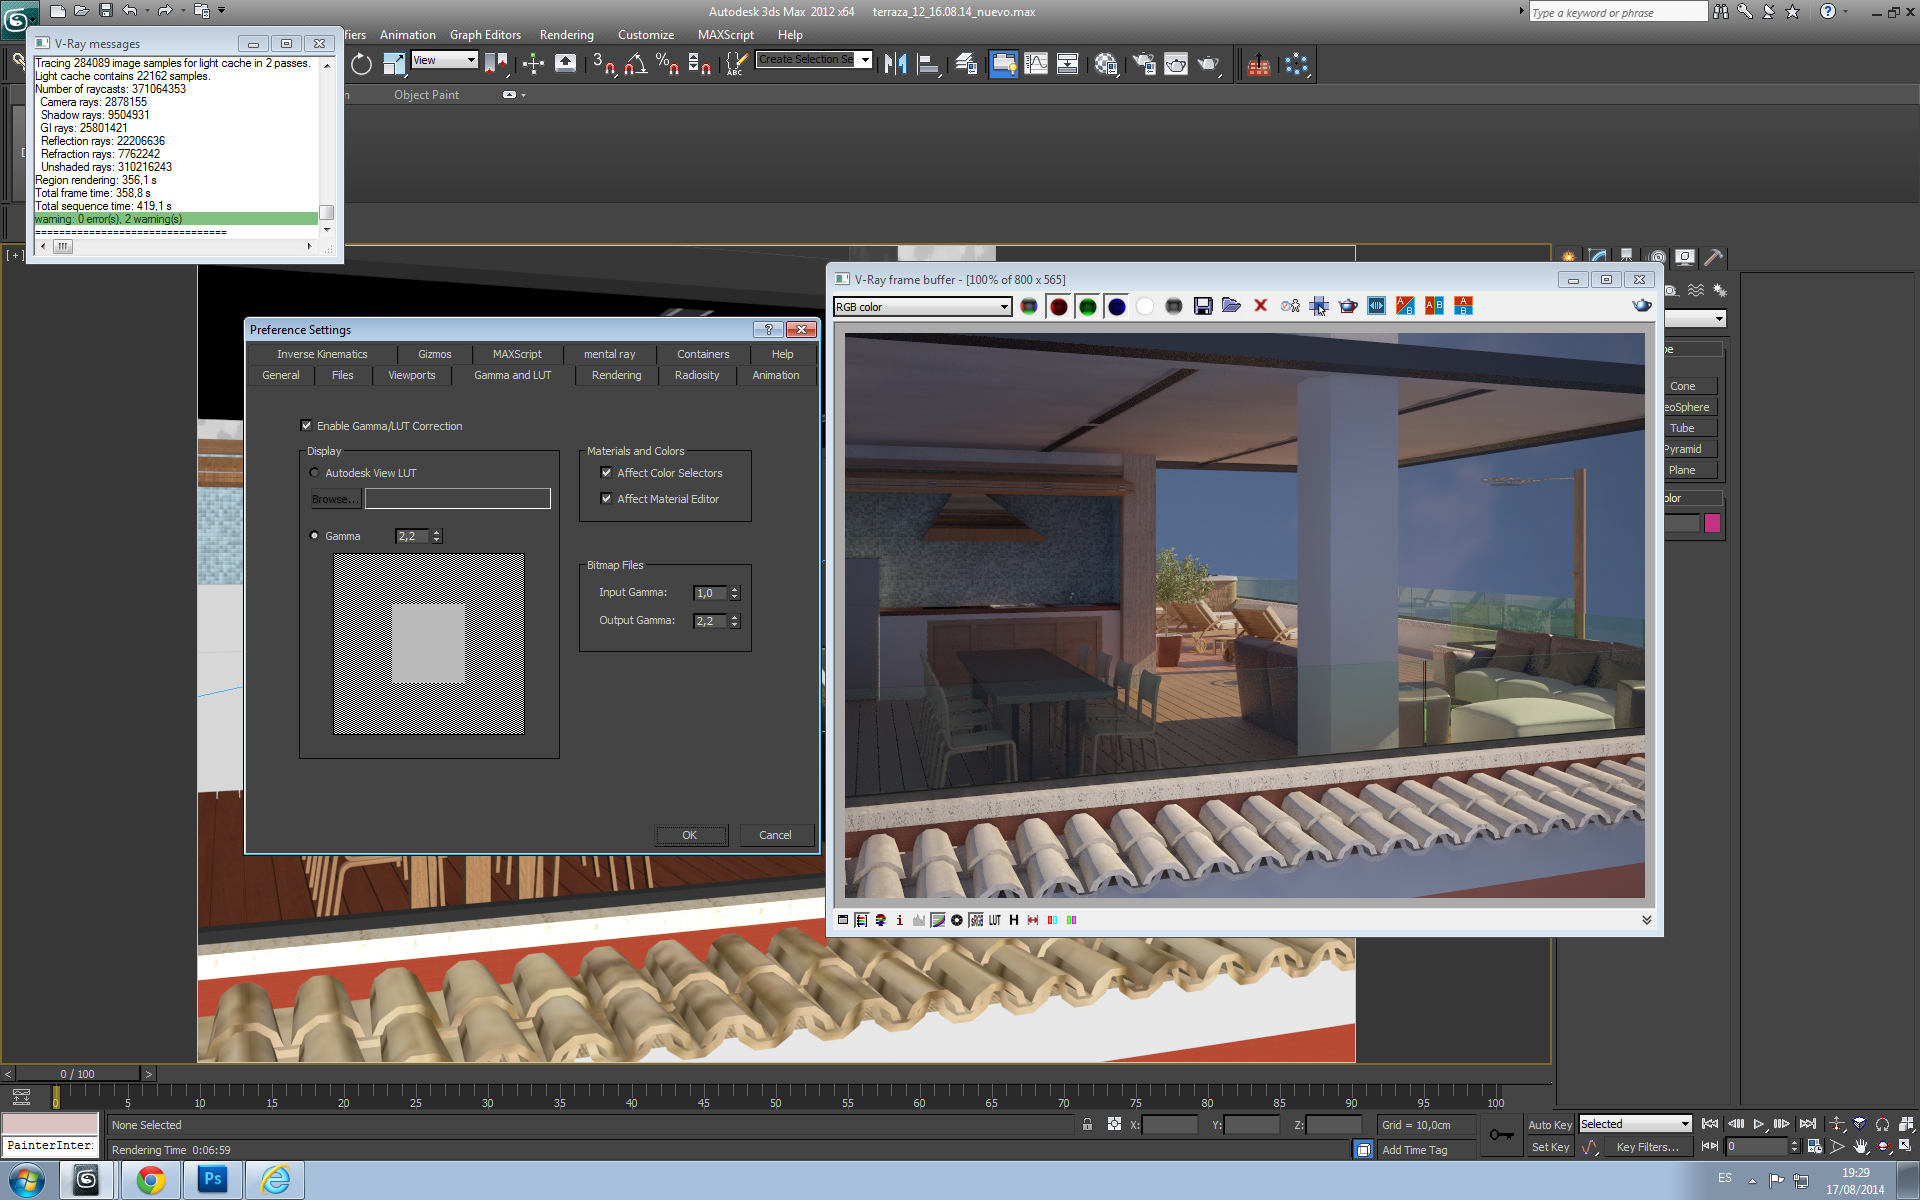Click region render teapot icon
The height and width of the screenshot is (1200, 1920).
1348,306
